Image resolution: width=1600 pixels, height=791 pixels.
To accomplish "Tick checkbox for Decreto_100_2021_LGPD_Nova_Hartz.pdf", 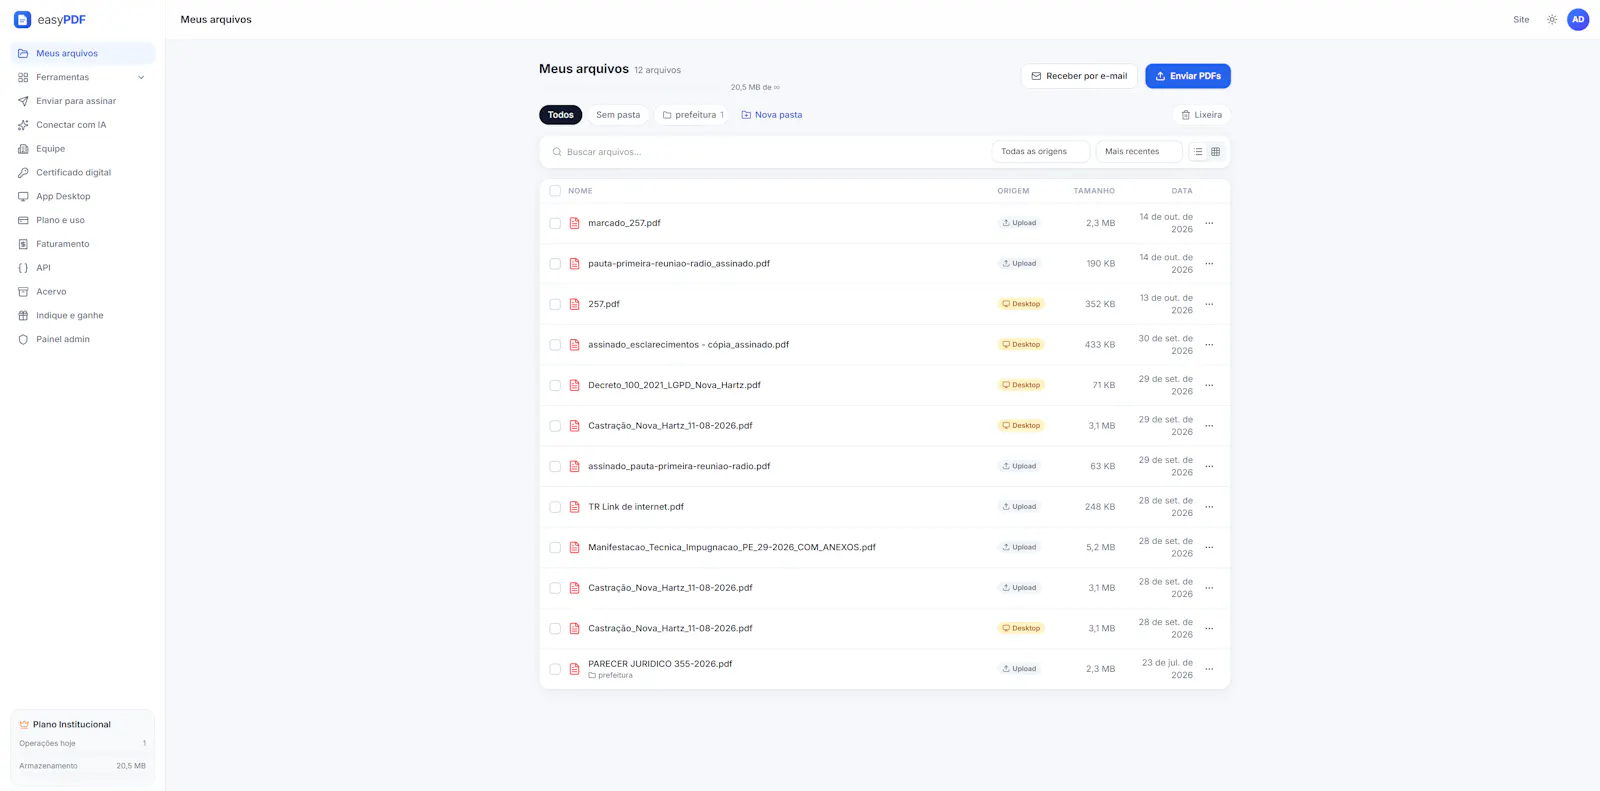I will point(555,385).
